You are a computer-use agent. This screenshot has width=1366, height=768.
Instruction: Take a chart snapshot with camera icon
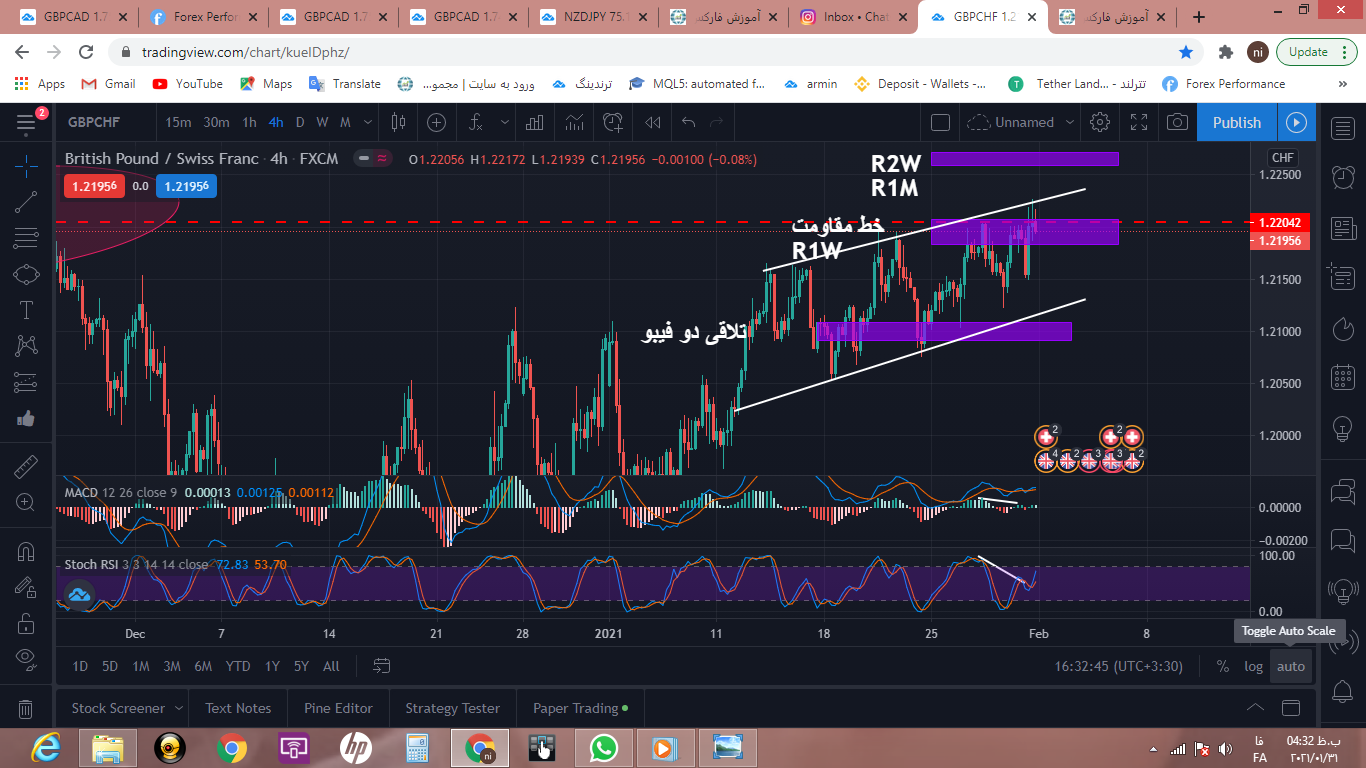[1178, 122]
